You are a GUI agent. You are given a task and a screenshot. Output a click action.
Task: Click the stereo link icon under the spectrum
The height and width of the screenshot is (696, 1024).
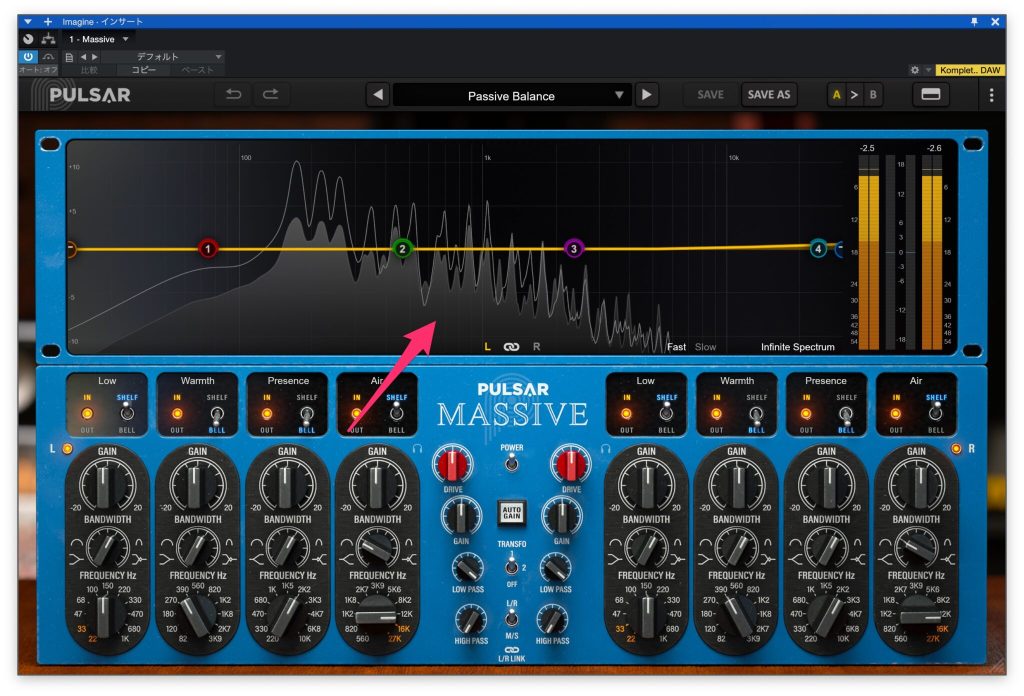pyautogui.click(x=511, y=347)
